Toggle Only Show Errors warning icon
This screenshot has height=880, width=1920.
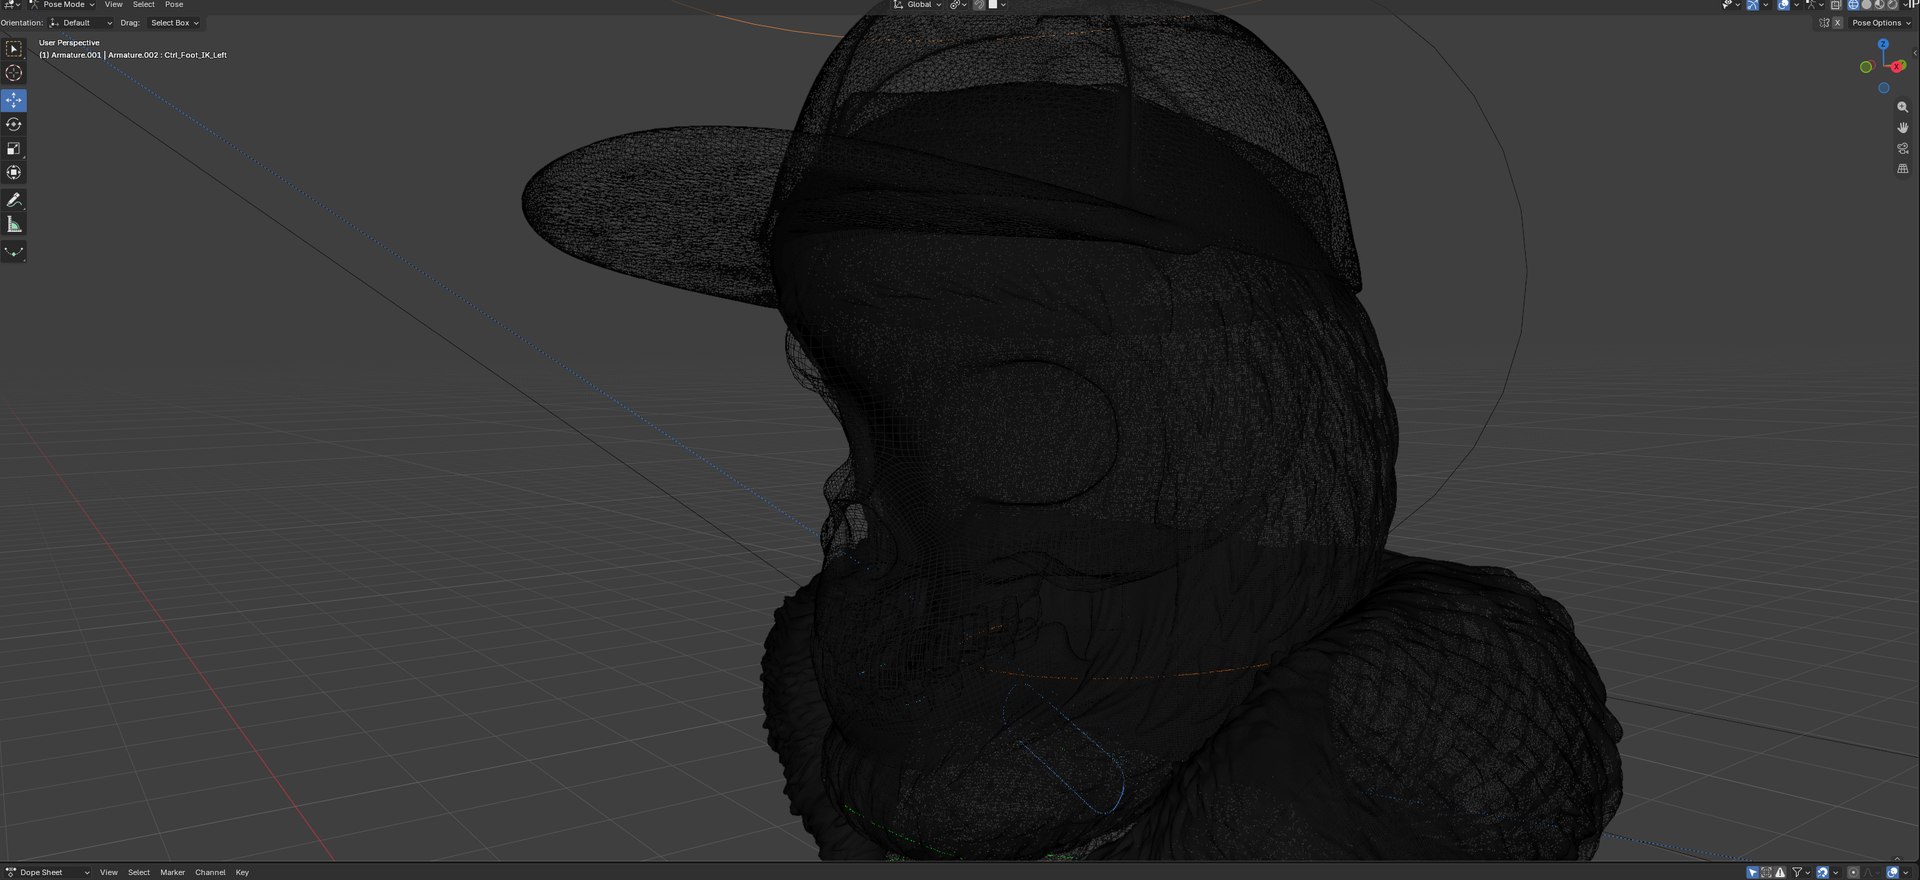[x=1780, y=872]
